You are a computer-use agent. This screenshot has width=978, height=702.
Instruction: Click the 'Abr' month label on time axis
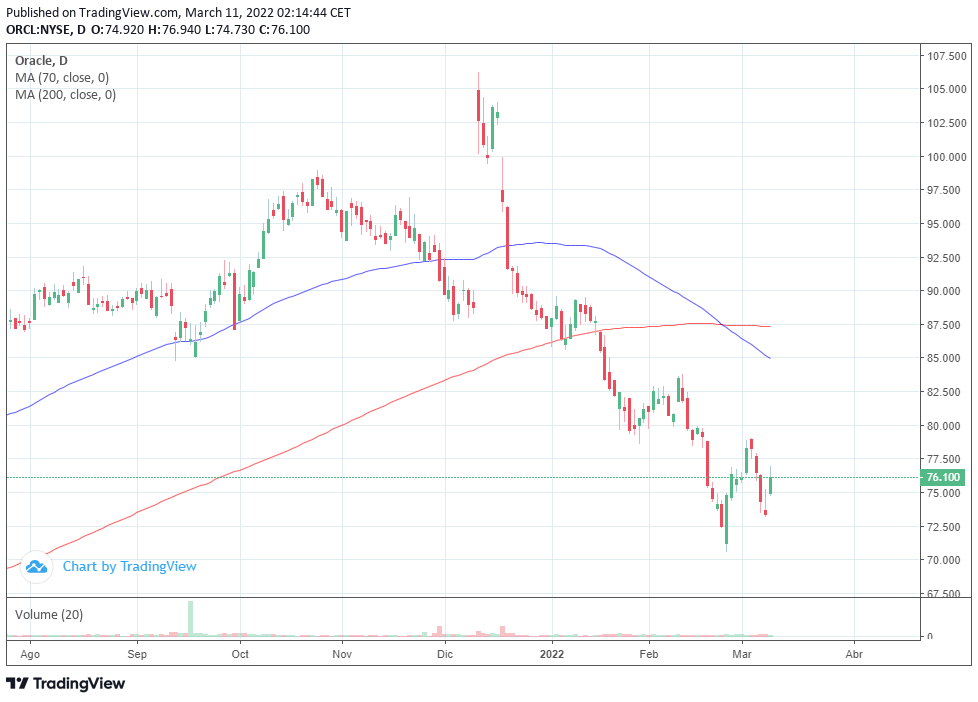(854, 654)
